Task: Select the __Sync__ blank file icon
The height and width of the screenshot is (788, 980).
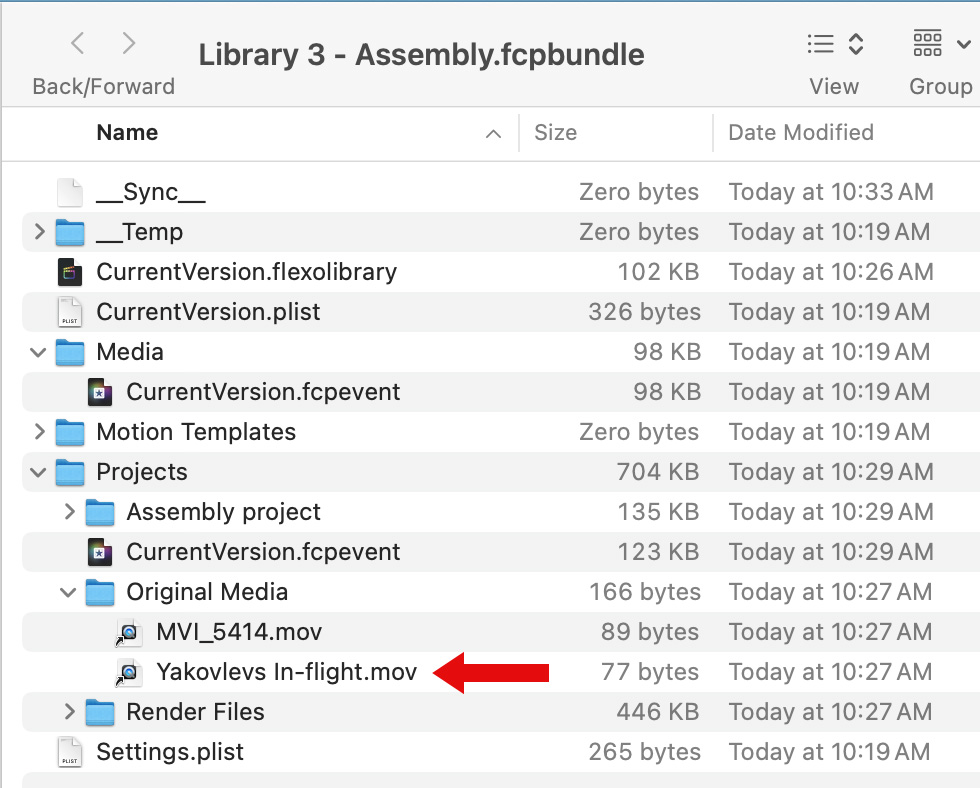Action: coord(69,192)
